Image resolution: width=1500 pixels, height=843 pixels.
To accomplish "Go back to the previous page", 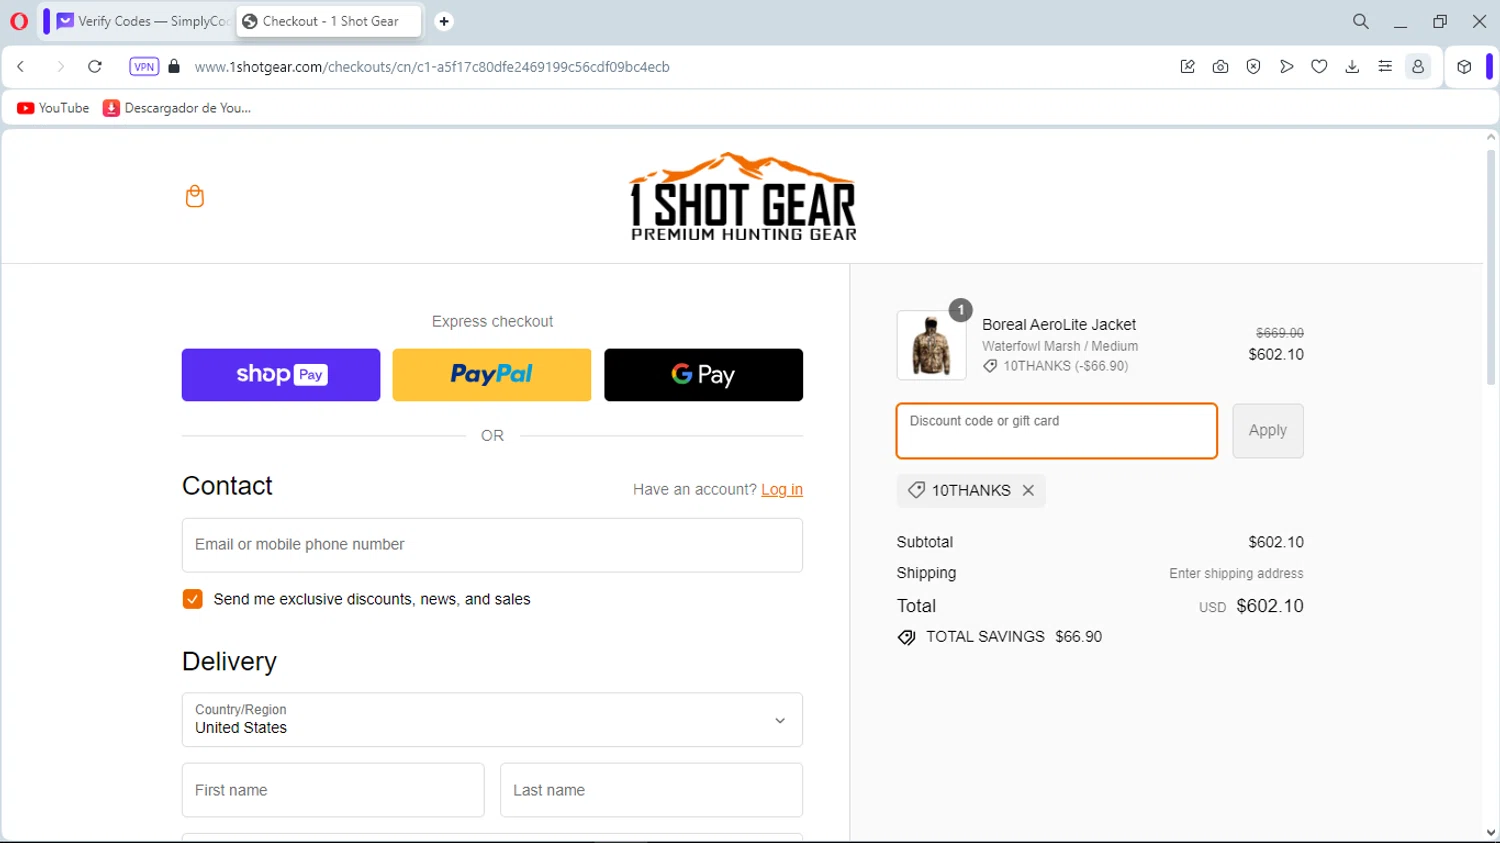I will tap(21, 67).
